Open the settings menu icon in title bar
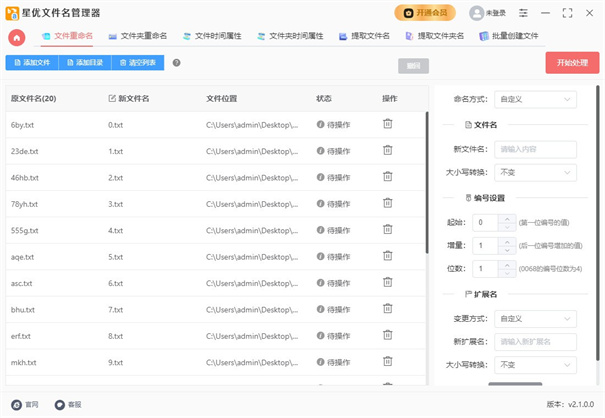Screen dimensions: 605x418 click(522, 13)
